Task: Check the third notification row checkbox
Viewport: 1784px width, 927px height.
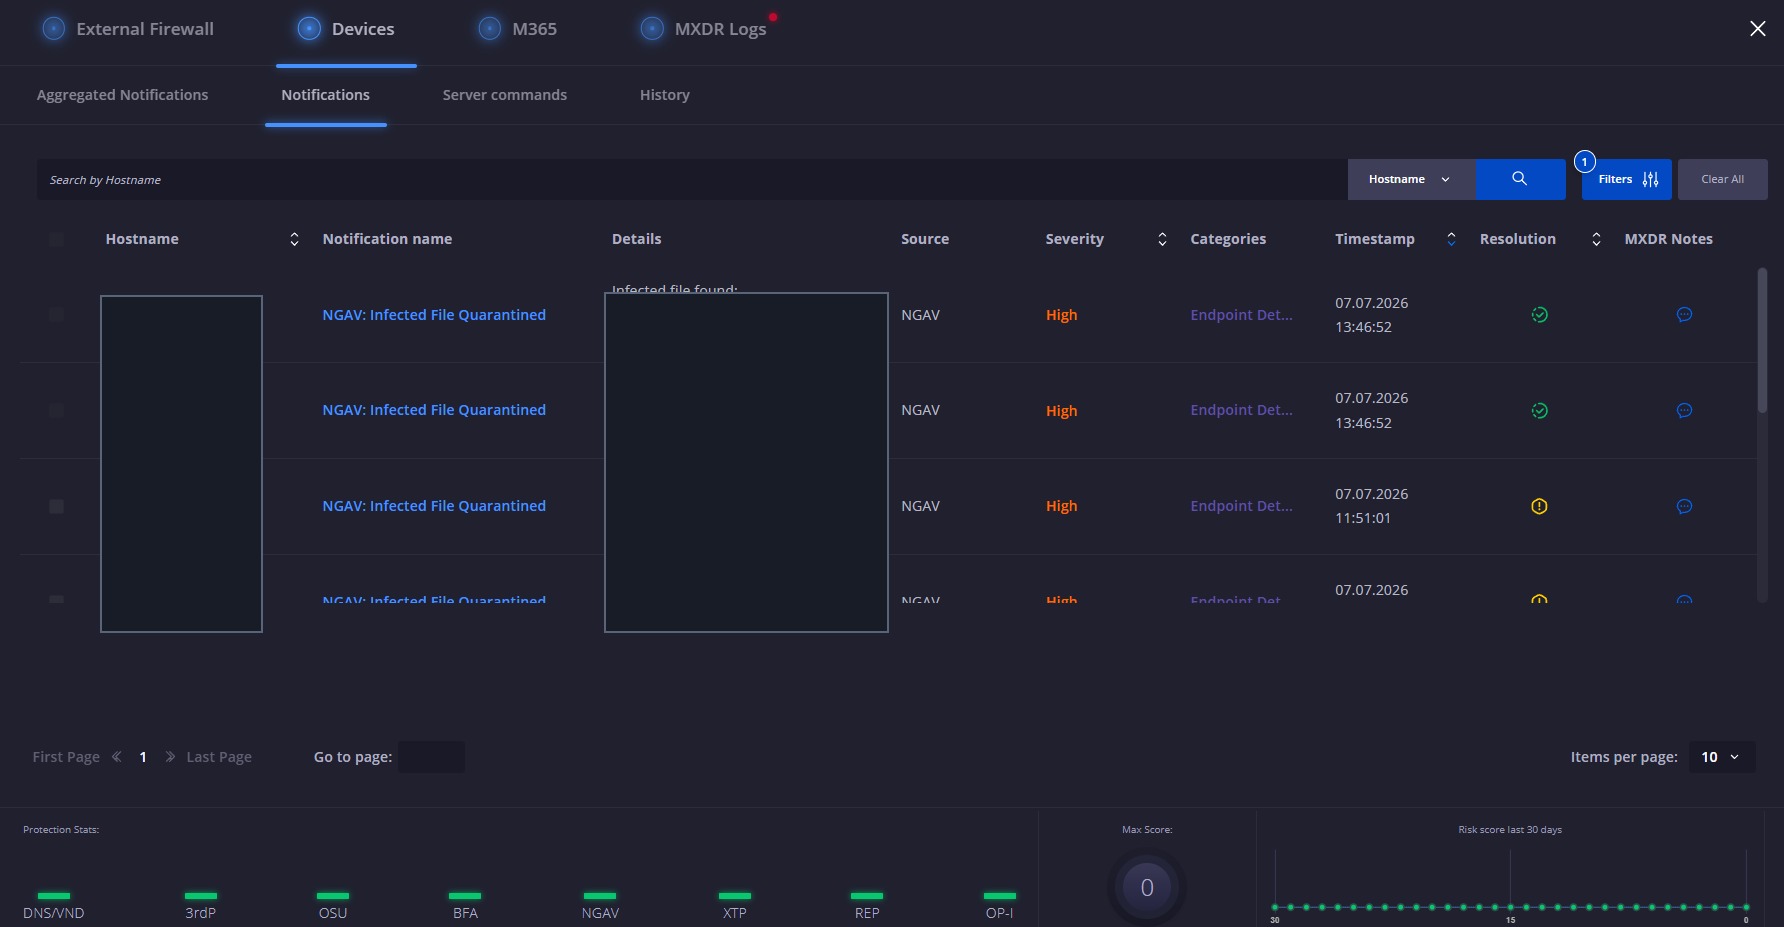Action: click(x=56, y=506)
